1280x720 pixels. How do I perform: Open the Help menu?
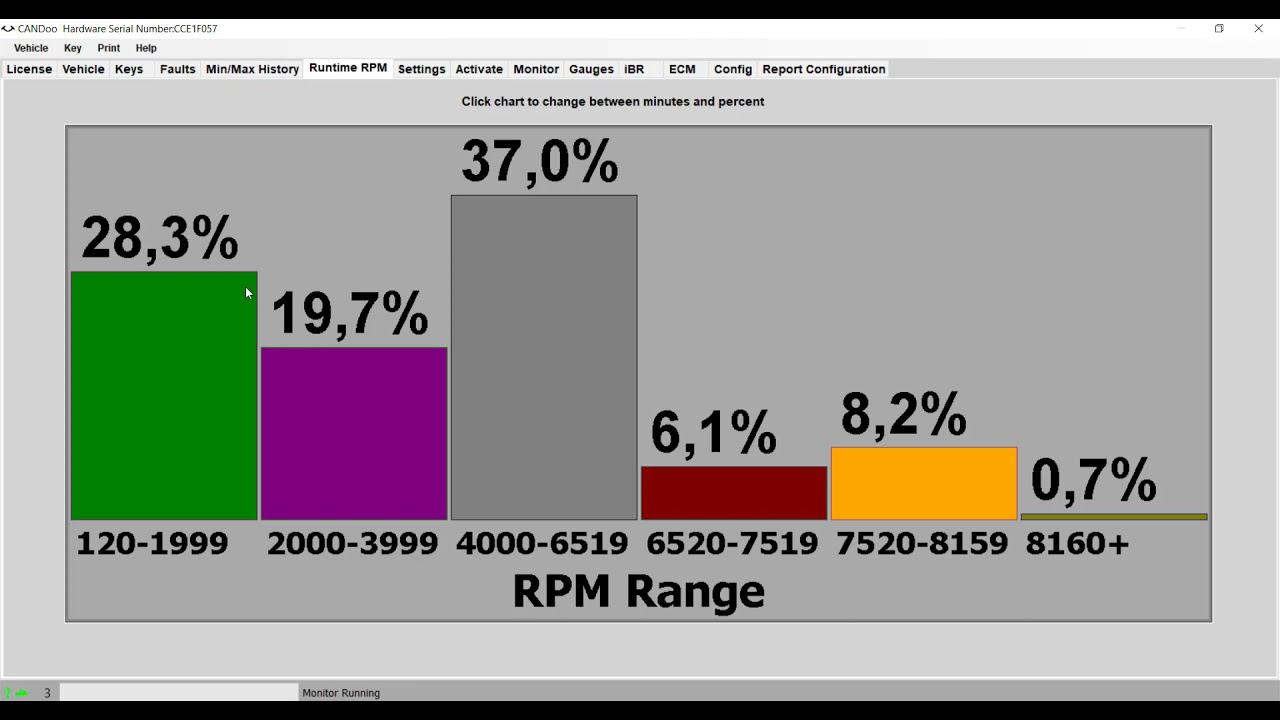click(x=146, y=48)
